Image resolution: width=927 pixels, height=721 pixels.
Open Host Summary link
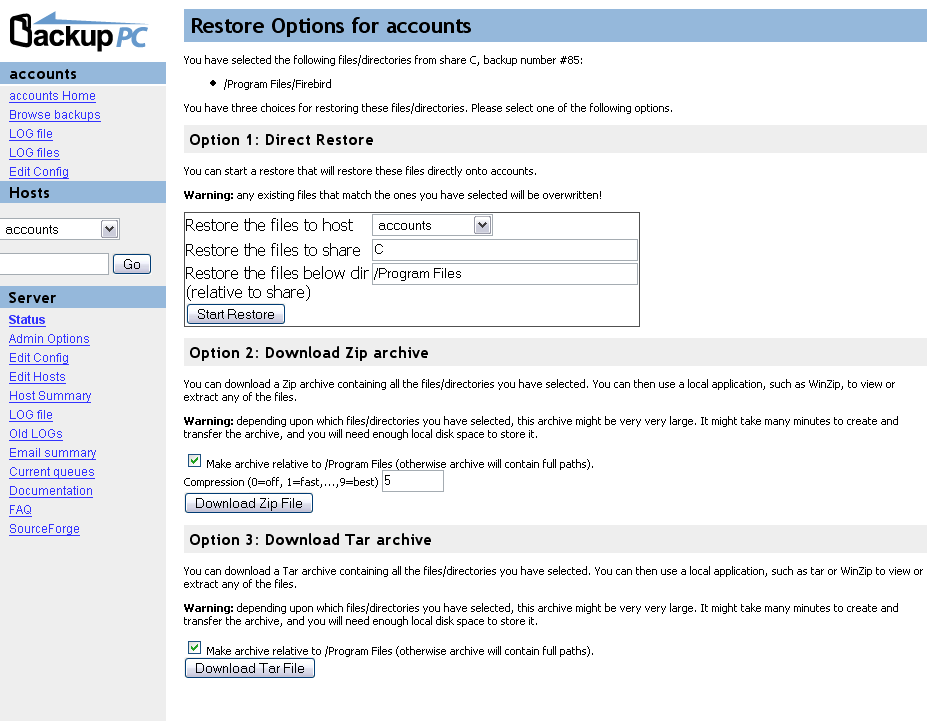point(50,395)
